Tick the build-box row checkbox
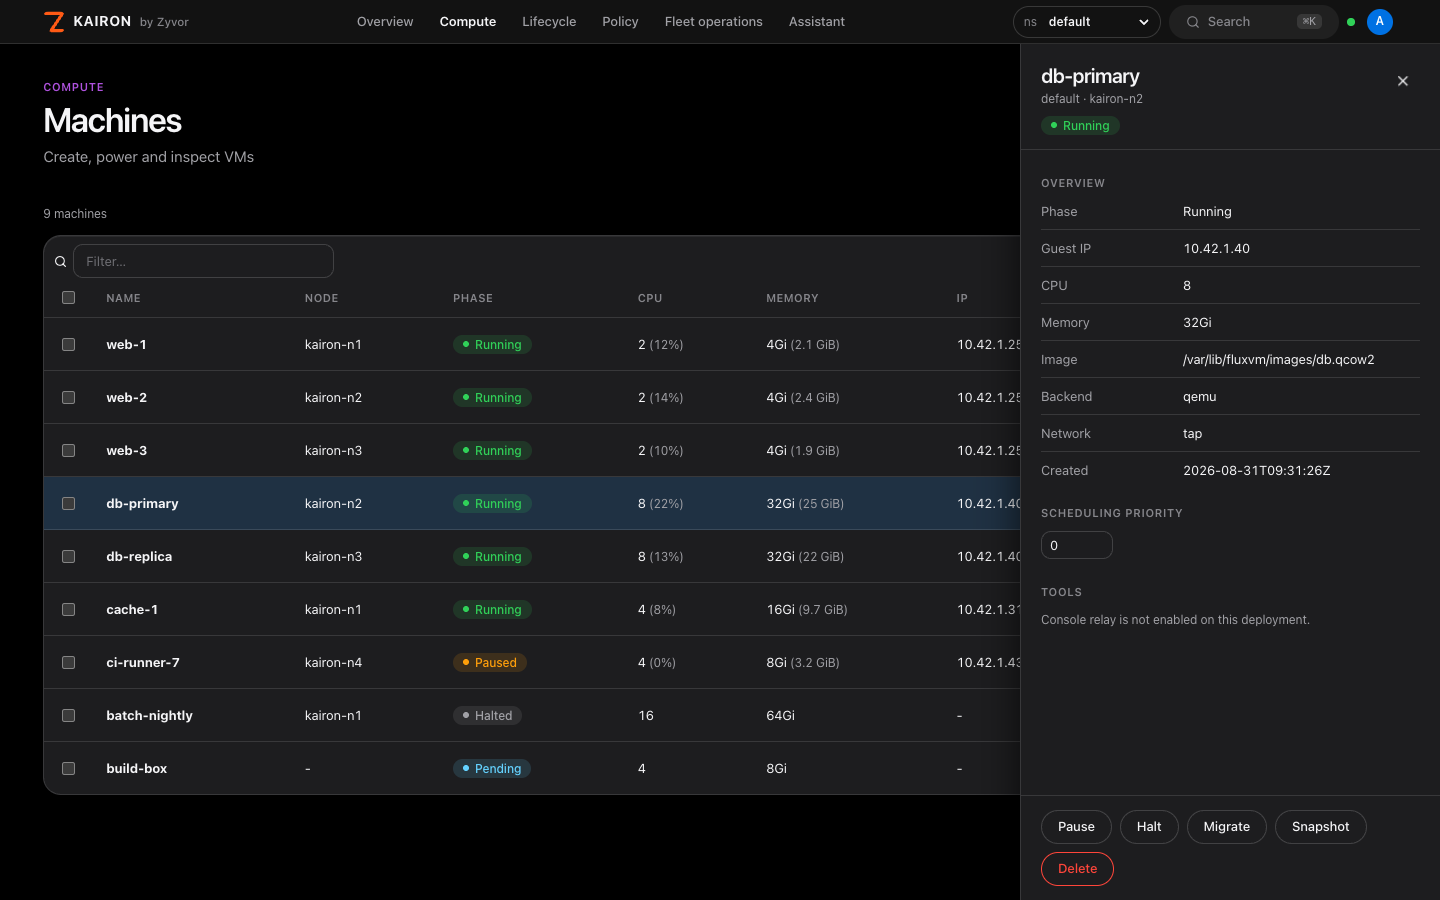This screenshot has height=900, width=1440. click(x=69, y=769)
